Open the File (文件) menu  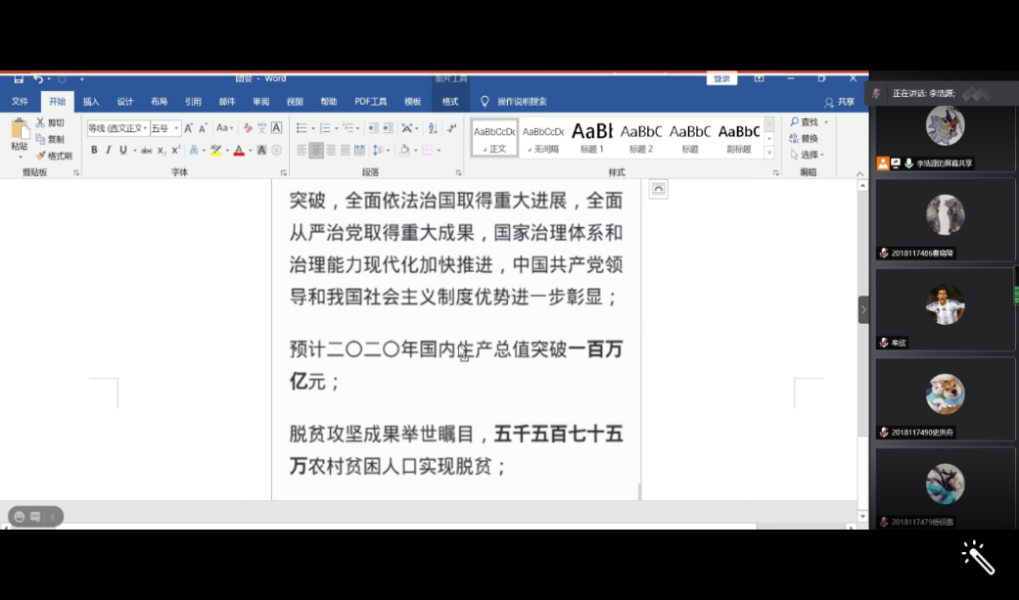click(x=19, y=101)
